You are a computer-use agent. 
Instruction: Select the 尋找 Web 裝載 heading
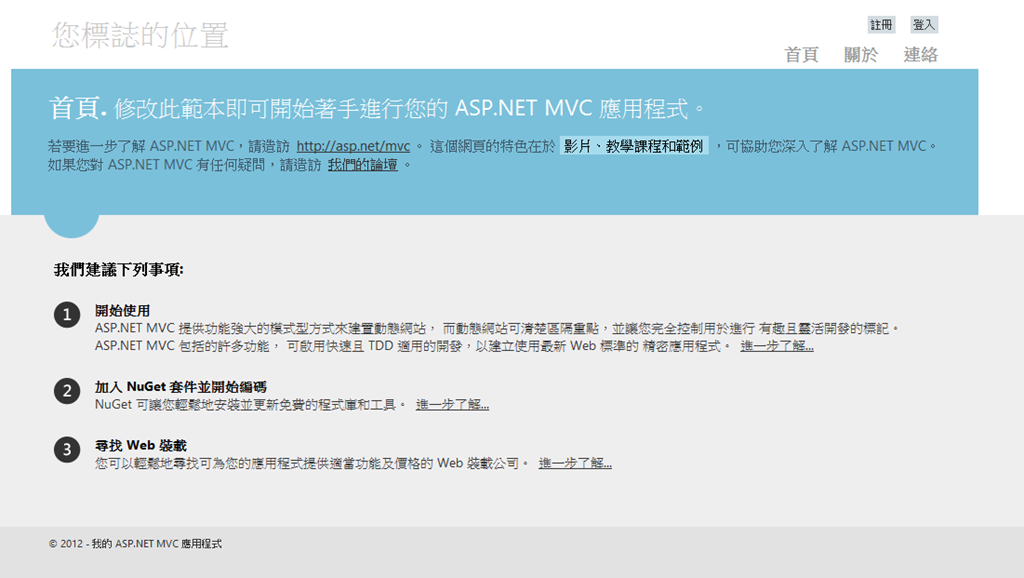pos(140,445)
